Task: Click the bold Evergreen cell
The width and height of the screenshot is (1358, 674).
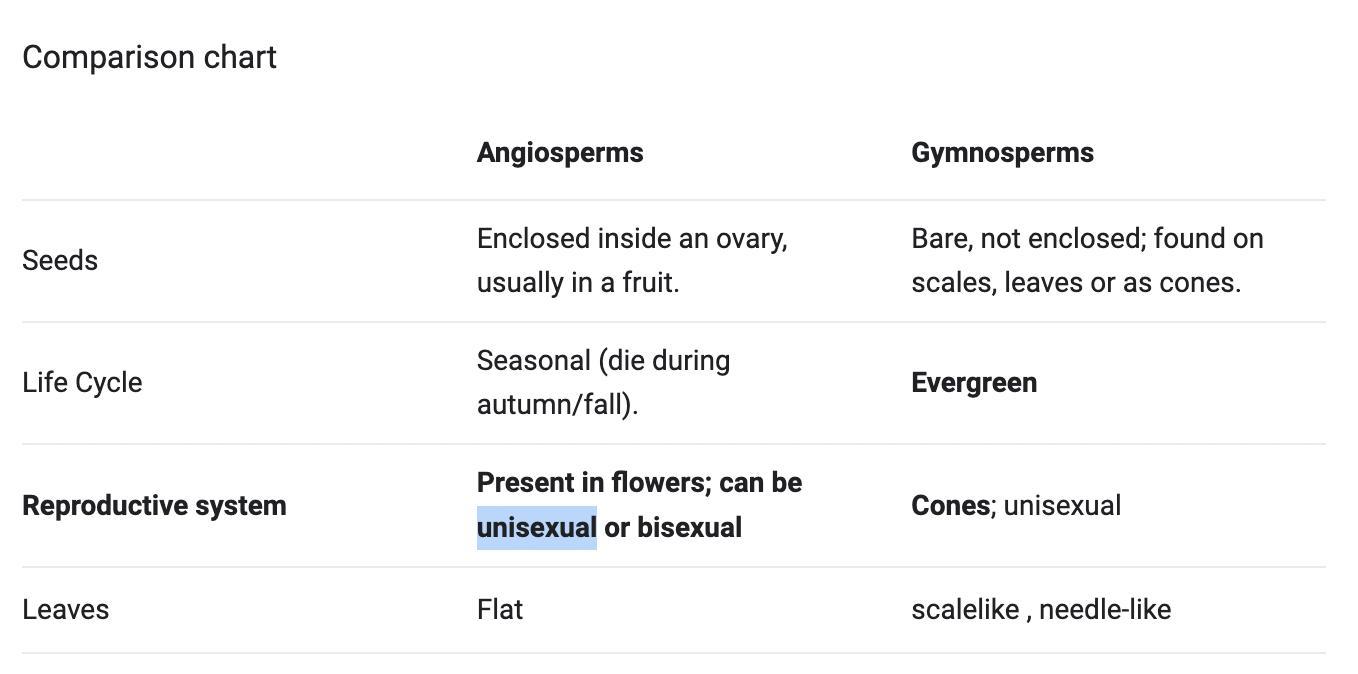Action: [974, 382]
